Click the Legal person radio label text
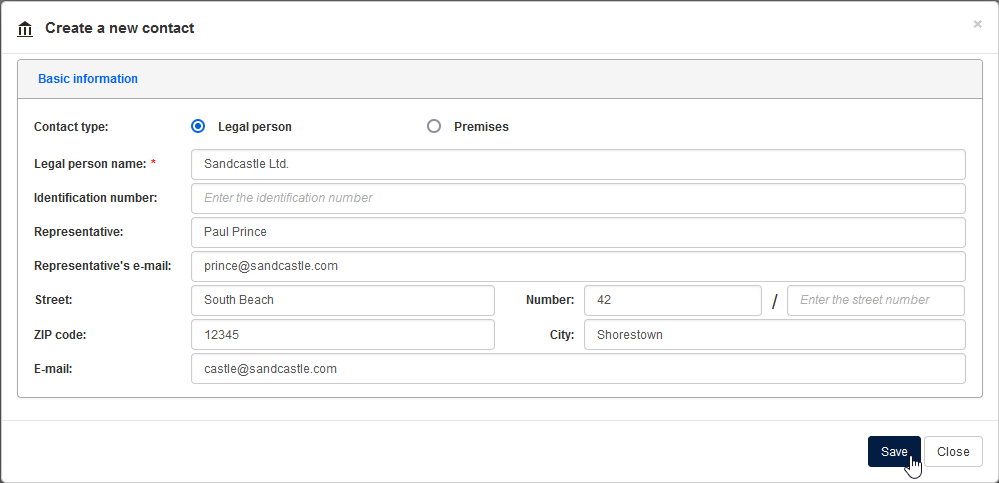The image size is (999, 483). pos(255,127)
